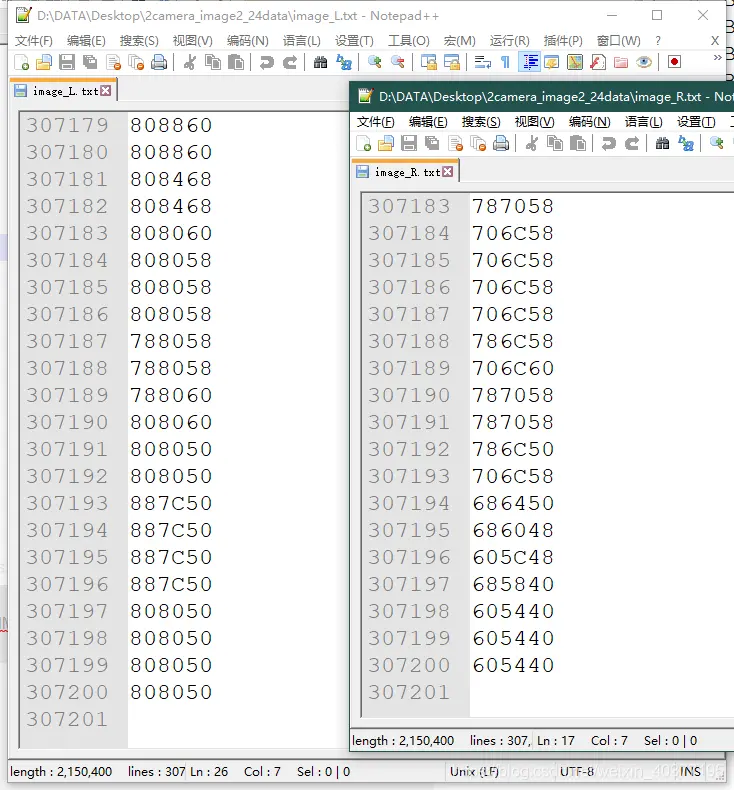The height and width of the screenshot is (790, 734).
Task: Open file icon in image_L window
Action: point(44,62)
